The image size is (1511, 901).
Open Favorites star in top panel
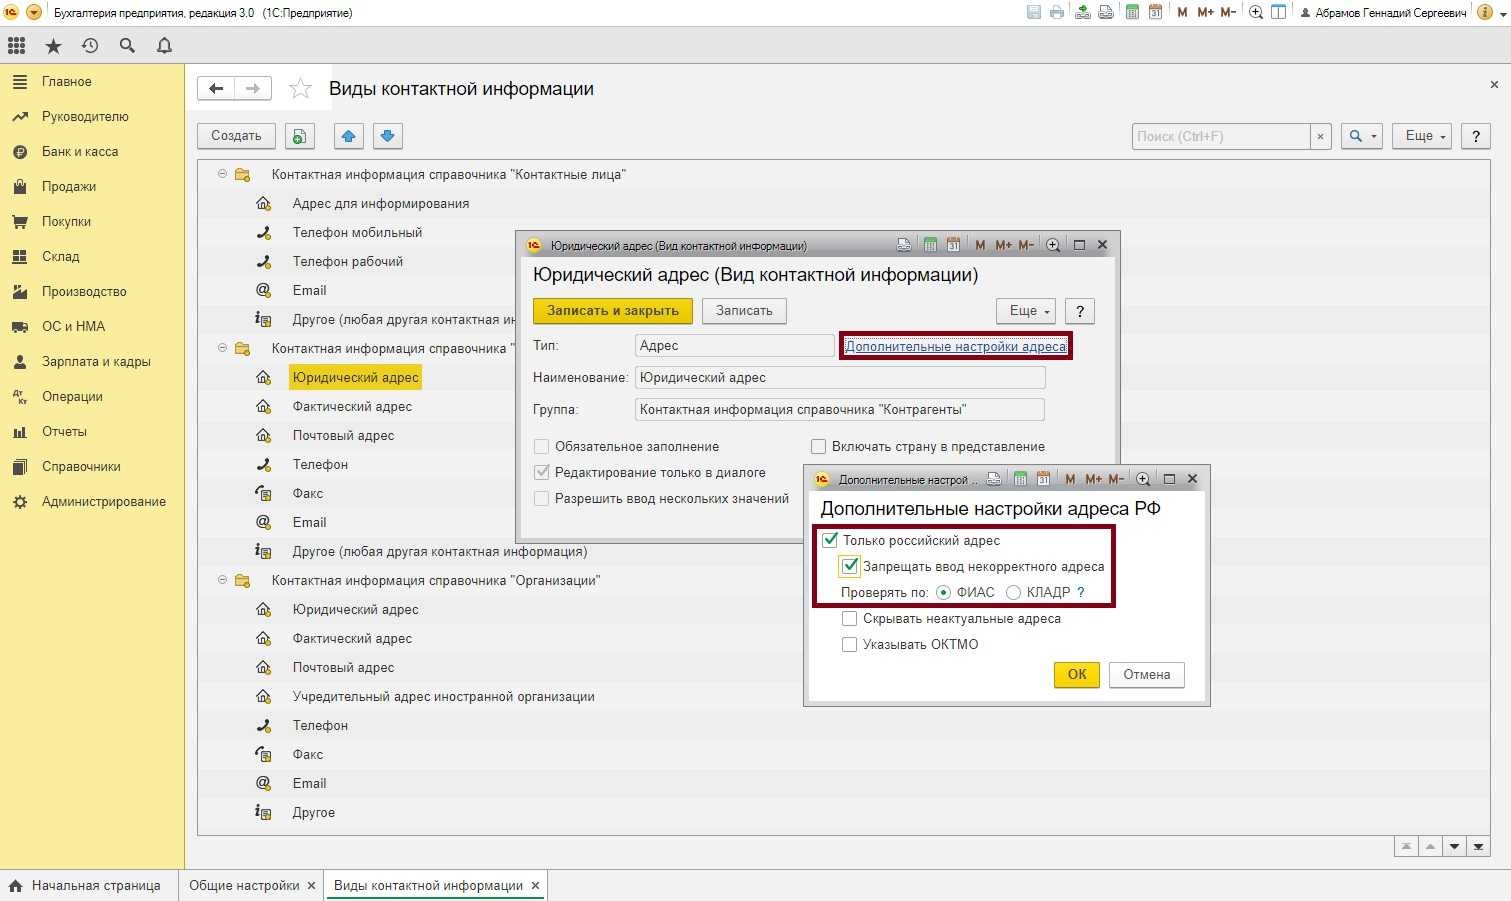click(x=54, y=46)
